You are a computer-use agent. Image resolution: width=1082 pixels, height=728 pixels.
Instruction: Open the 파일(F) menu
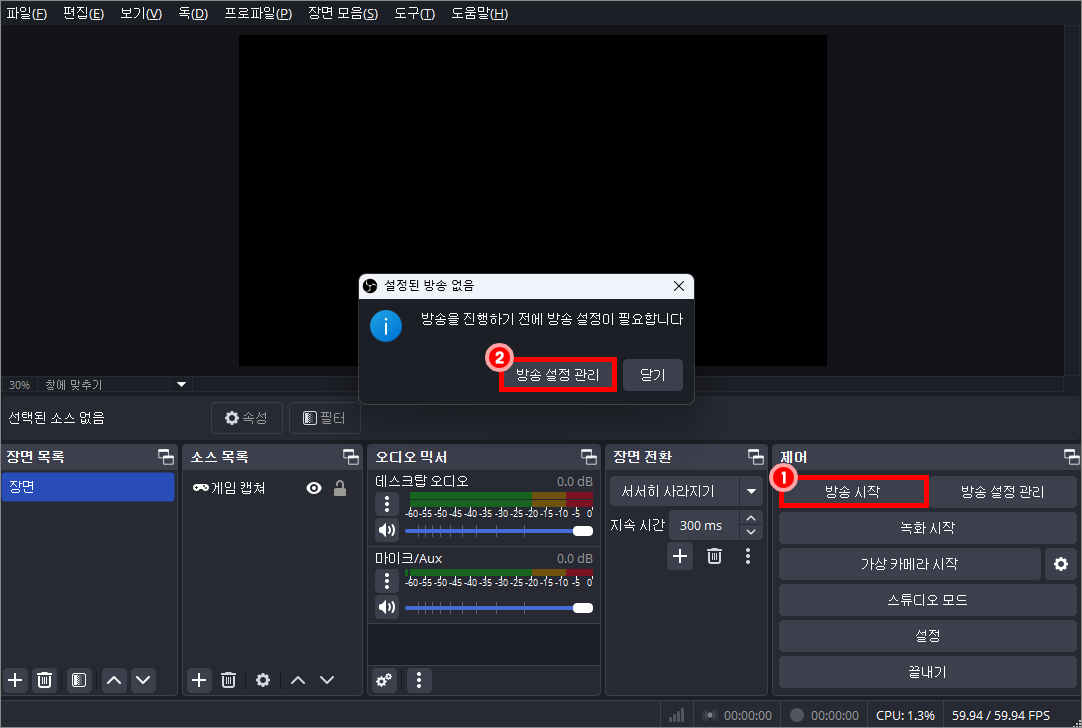(26, 14)
